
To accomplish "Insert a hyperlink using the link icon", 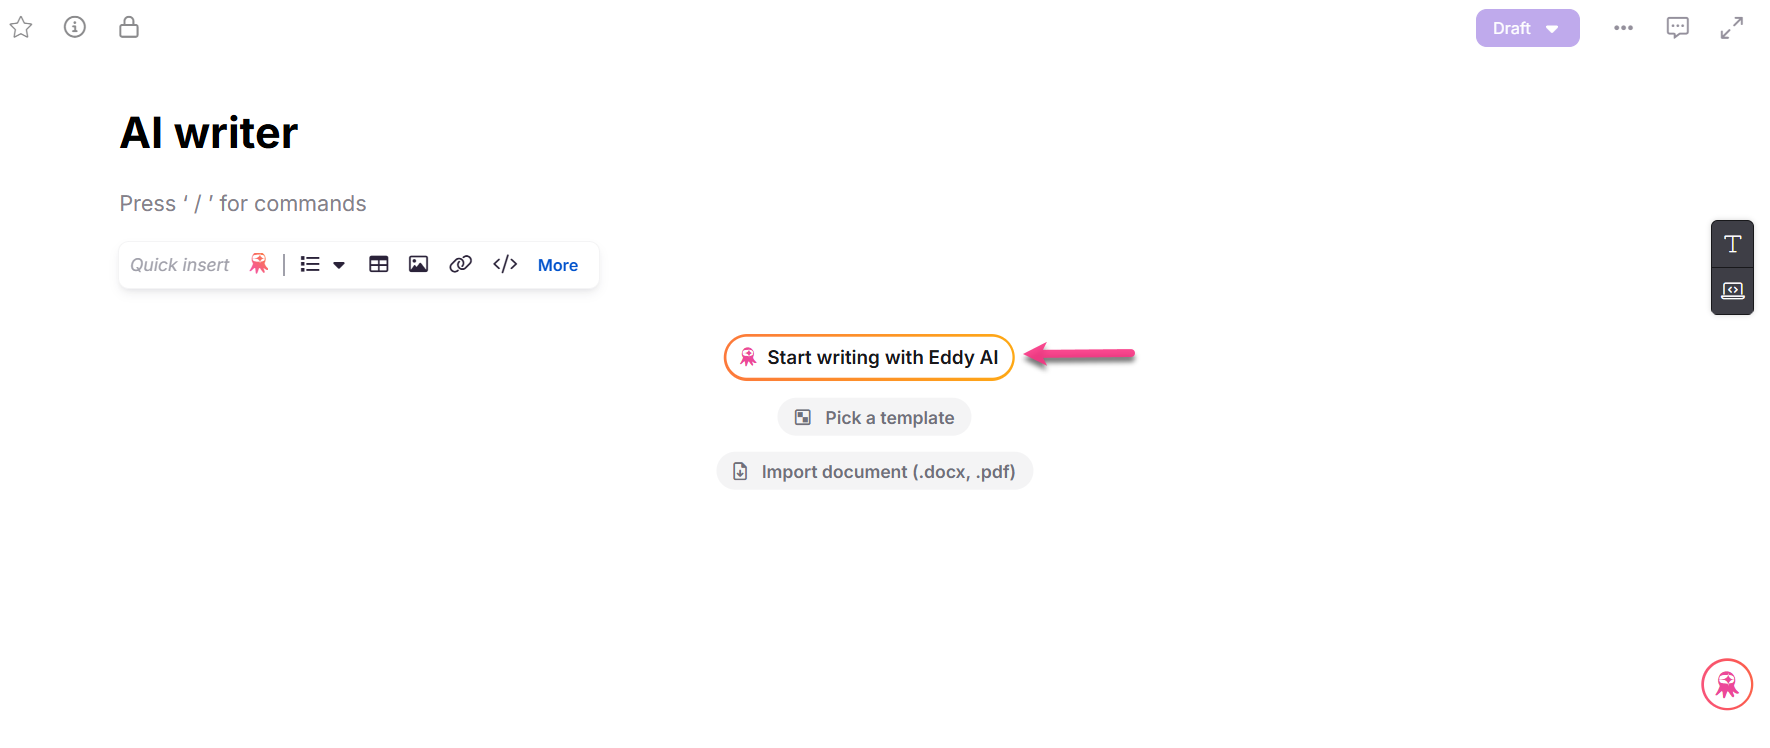I will pyautogui.click(x=461, y=264).
